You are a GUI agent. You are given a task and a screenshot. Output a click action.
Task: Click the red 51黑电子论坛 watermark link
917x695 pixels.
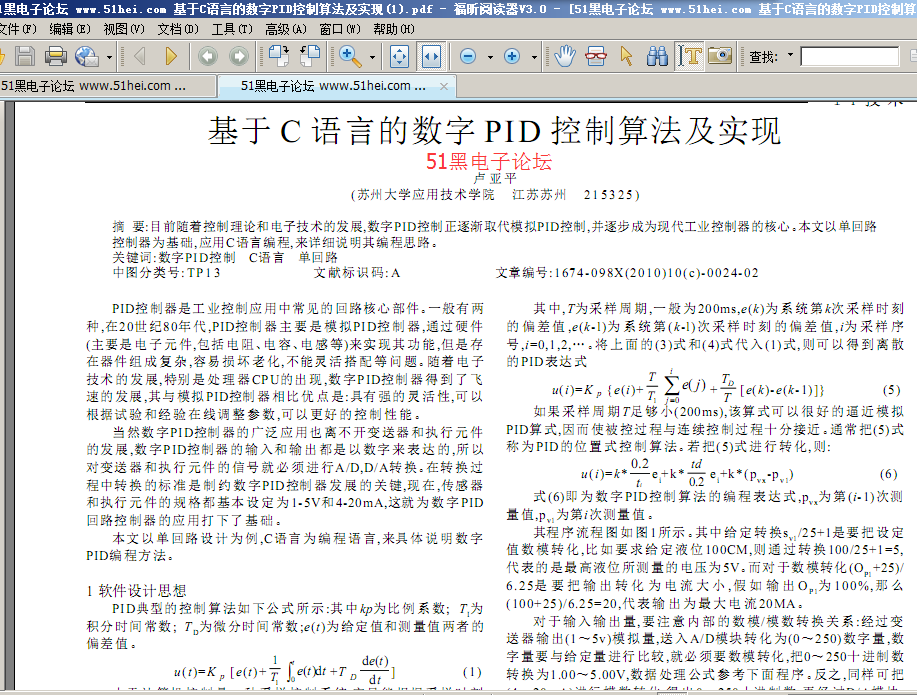(x=489, y=161)
